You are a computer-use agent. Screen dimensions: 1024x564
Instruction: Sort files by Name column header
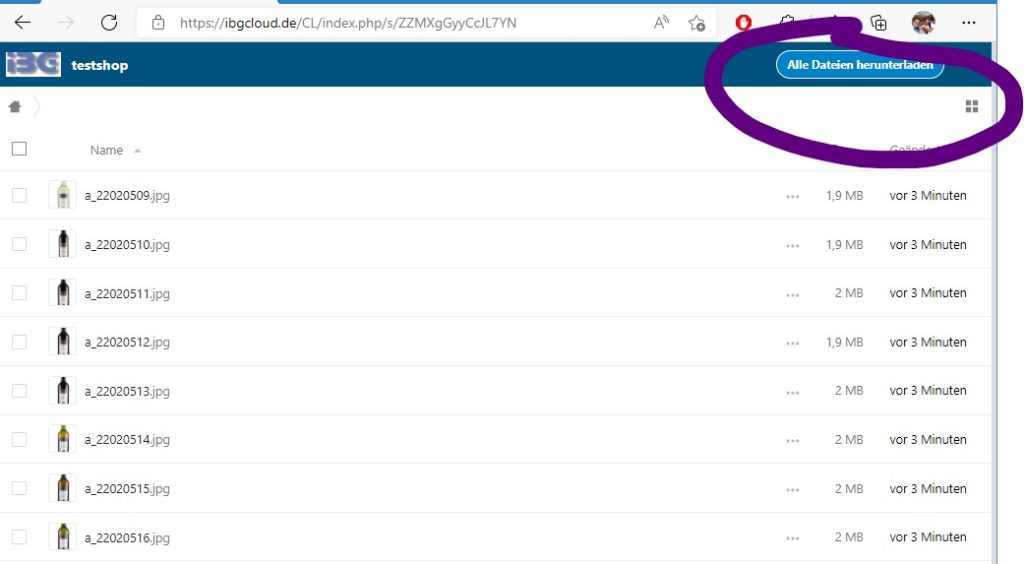pyautogui.click(x=106, y=150)
